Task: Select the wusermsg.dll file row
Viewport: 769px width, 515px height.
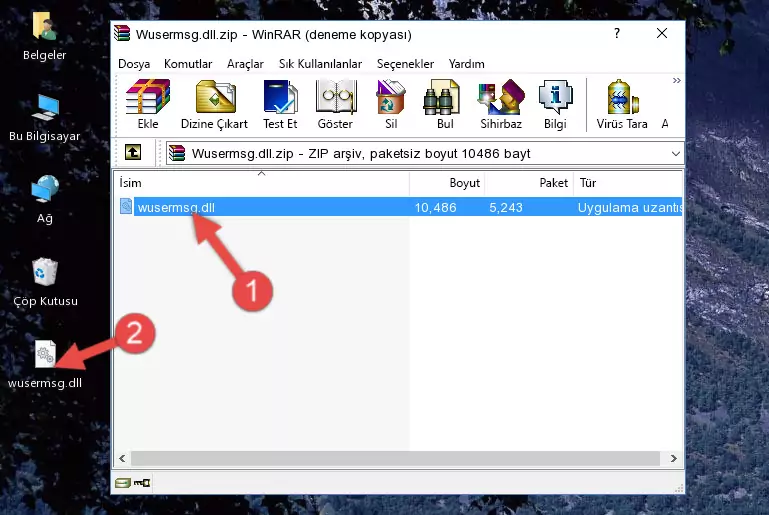Action: pyautogui.click(x=399, y=207)
